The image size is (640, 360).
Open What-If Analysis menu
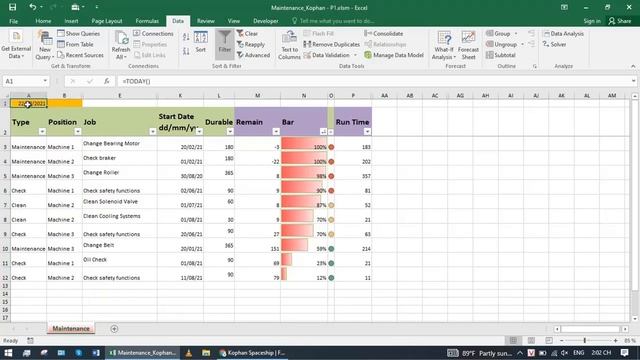click(444, 45)
